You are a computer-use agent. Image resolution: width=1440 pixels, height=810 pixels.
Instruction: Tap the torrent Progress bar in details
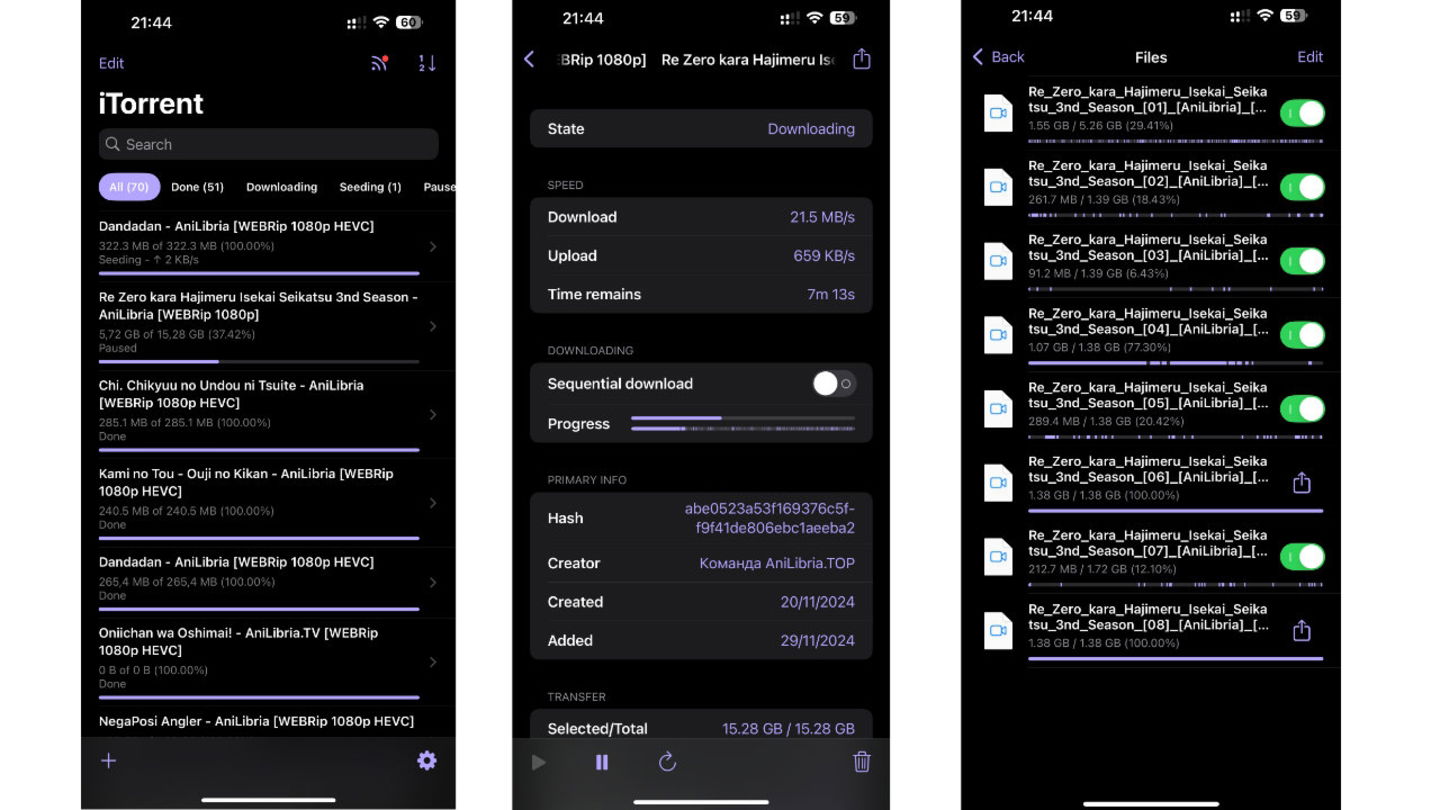click(x=743, y=423)
